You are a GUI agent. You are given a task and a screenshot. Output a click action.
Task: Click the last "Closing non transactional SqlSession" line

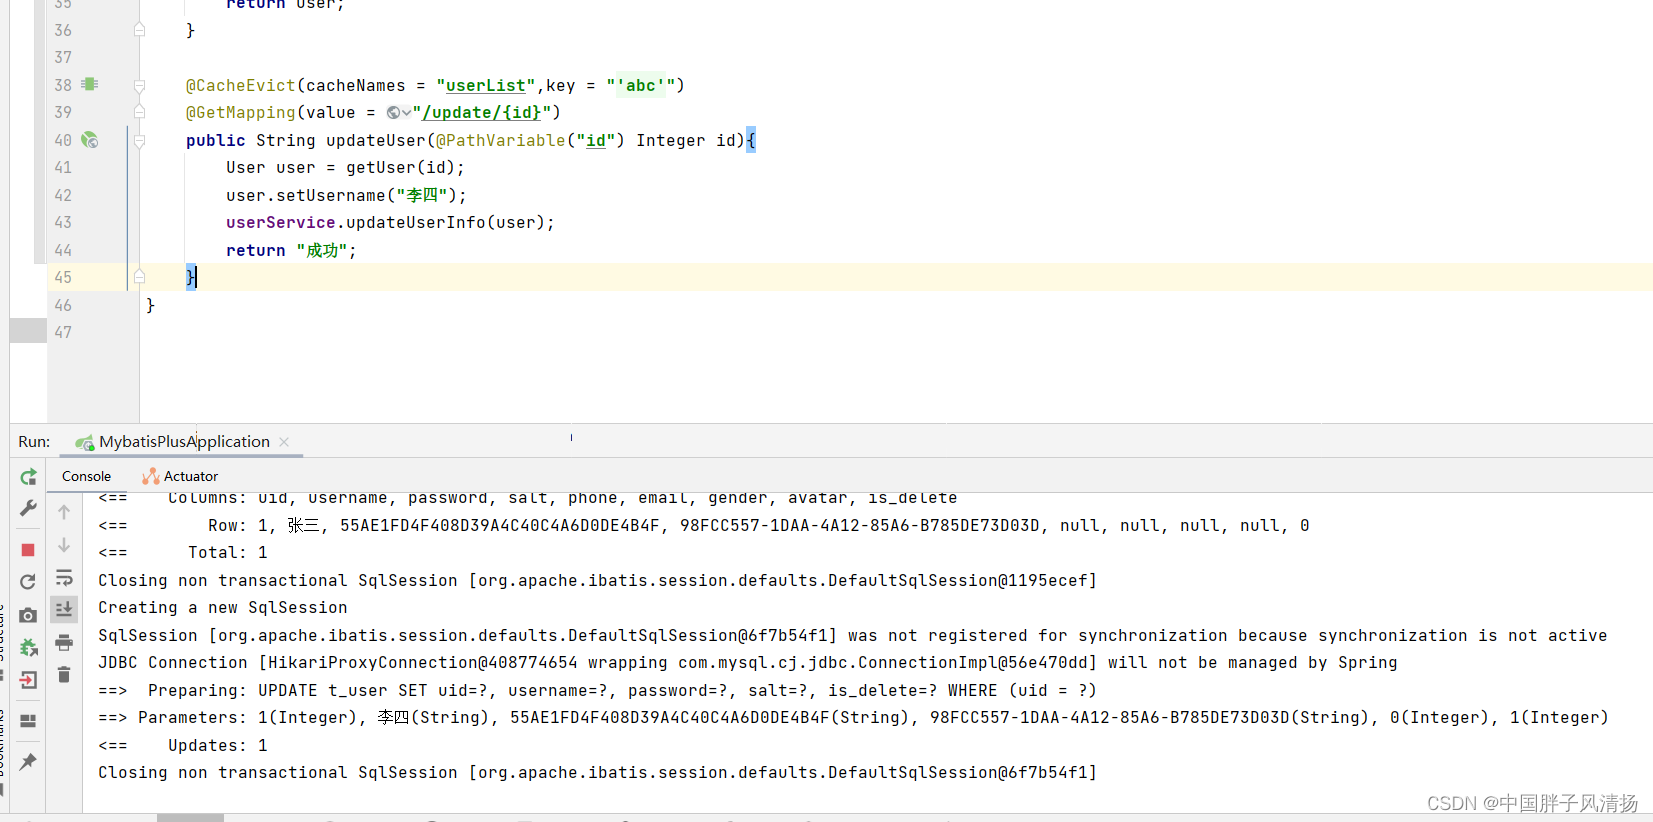coord(597,773)
